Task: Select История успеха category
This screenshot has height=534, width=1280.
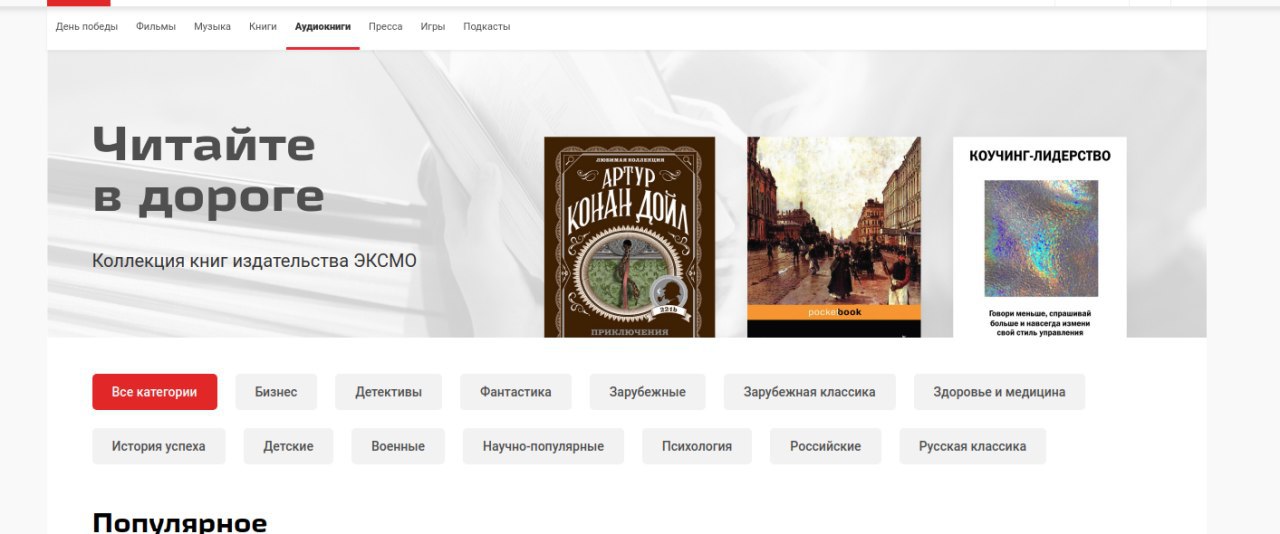Action: (x=159, y=446)
